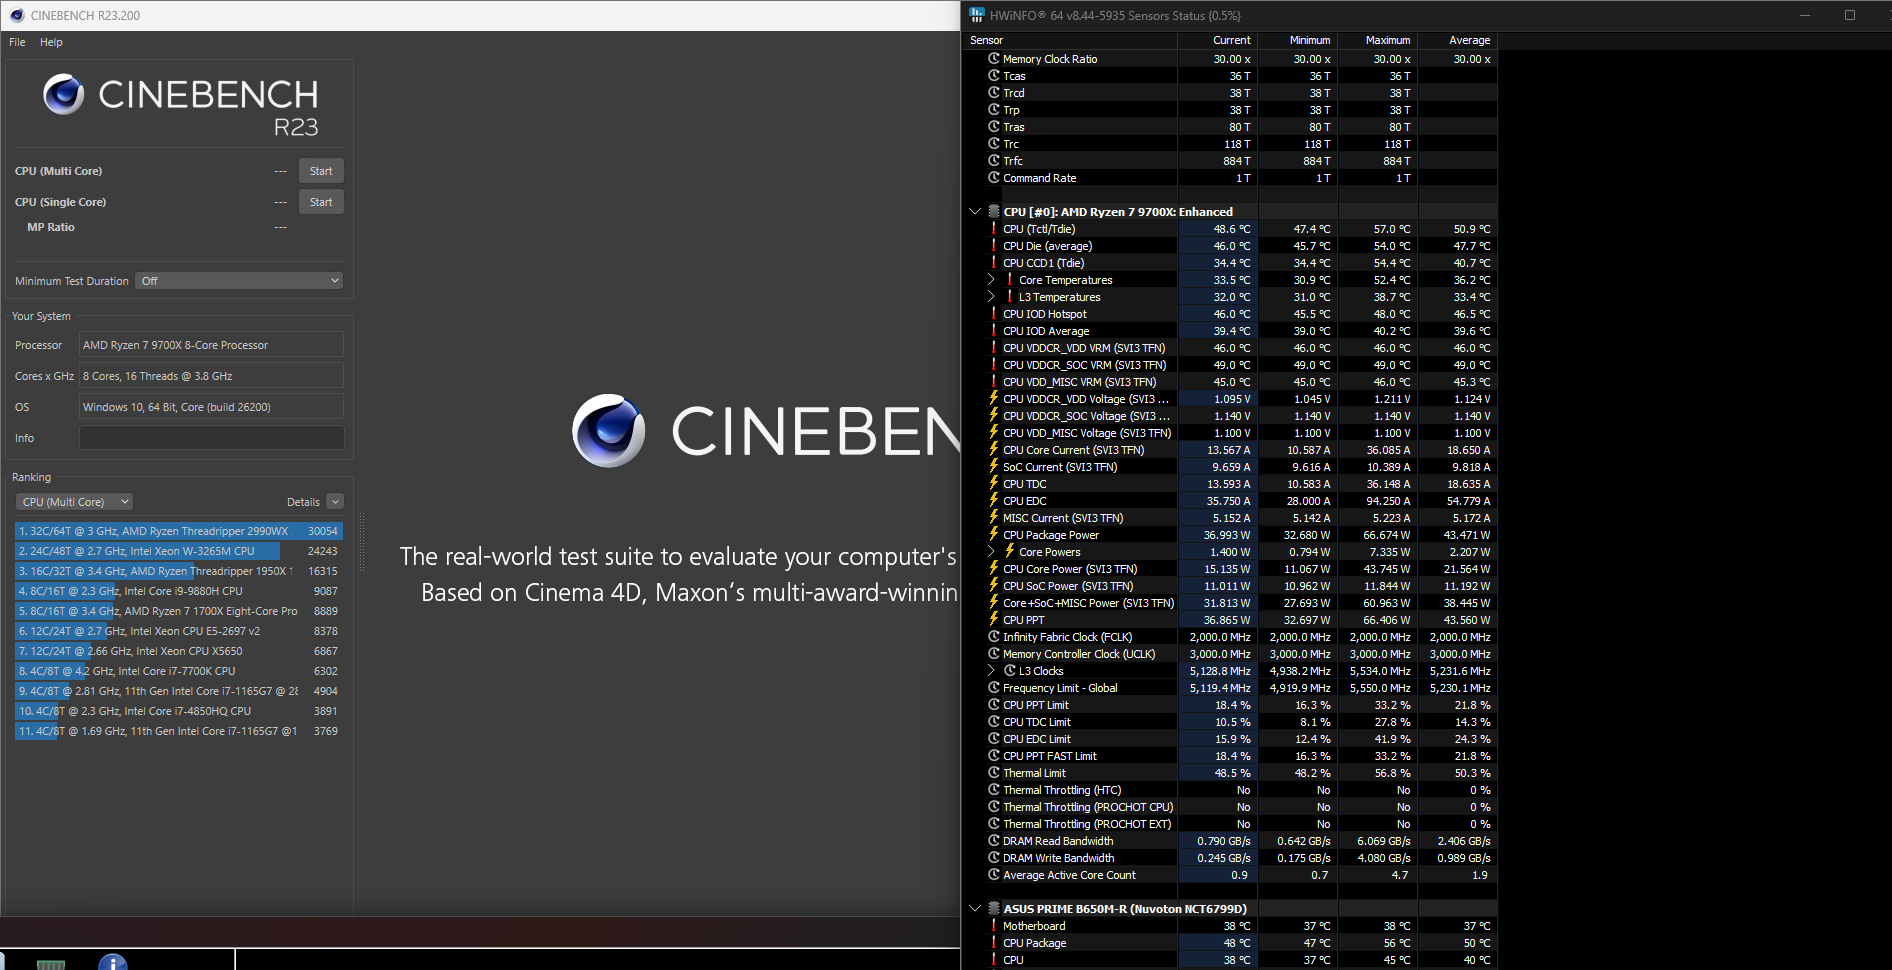1892x970 pixels.
Task: Click the Processor field showing AMD Ryzen 7 9700X
Action: [x=211, y=345]
